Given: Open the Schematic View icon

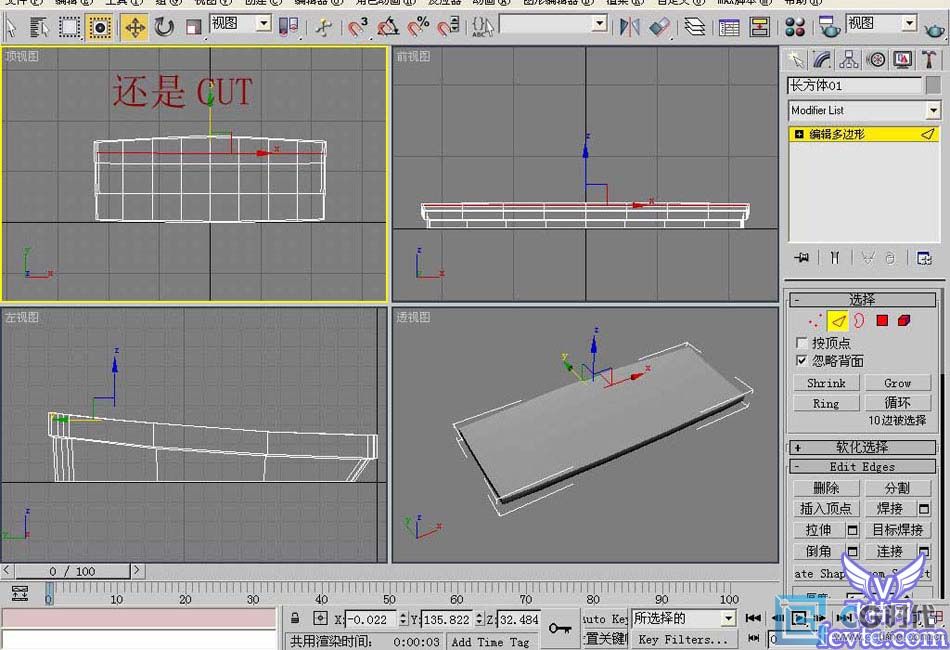Looking at the screenshot, I should point(759,27).
